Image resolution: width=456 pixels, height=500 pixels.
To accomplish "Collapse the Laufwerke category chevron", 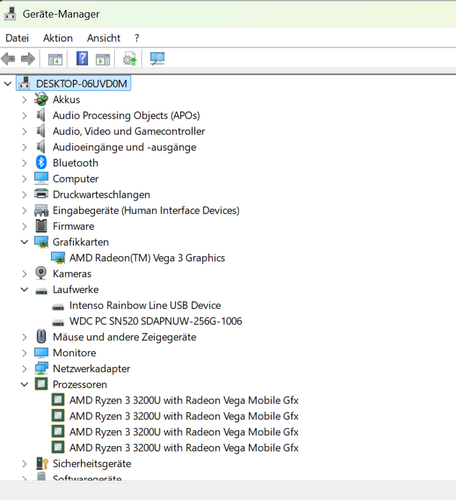I will point(24,290).
